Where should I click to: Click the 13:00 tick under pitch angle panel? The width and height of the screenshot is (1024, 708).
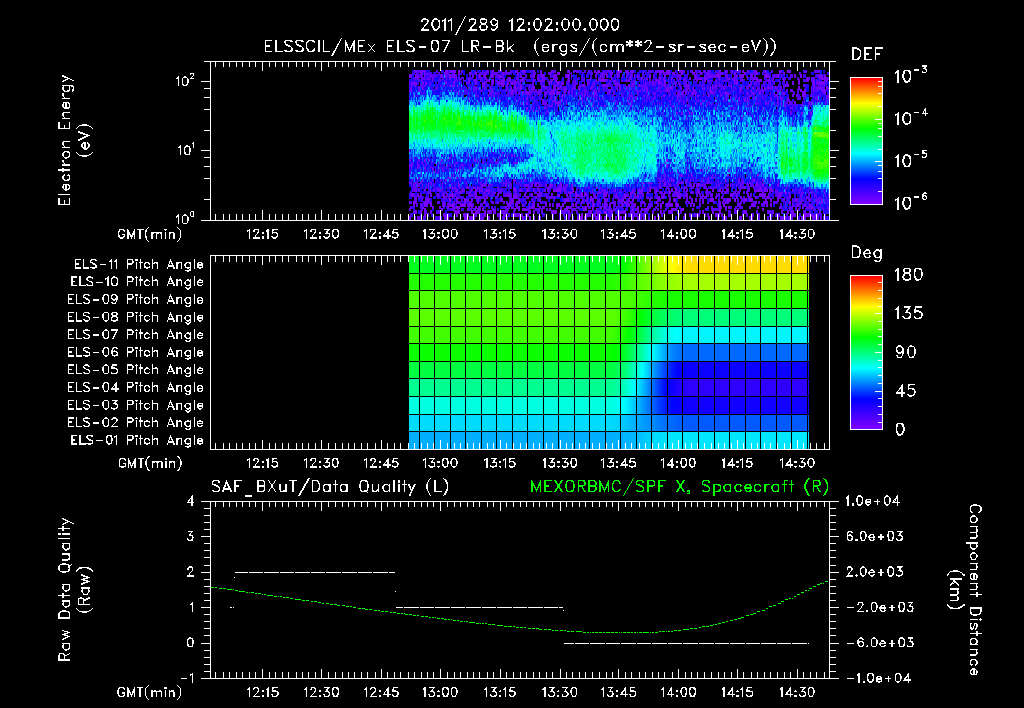[440, 464]
